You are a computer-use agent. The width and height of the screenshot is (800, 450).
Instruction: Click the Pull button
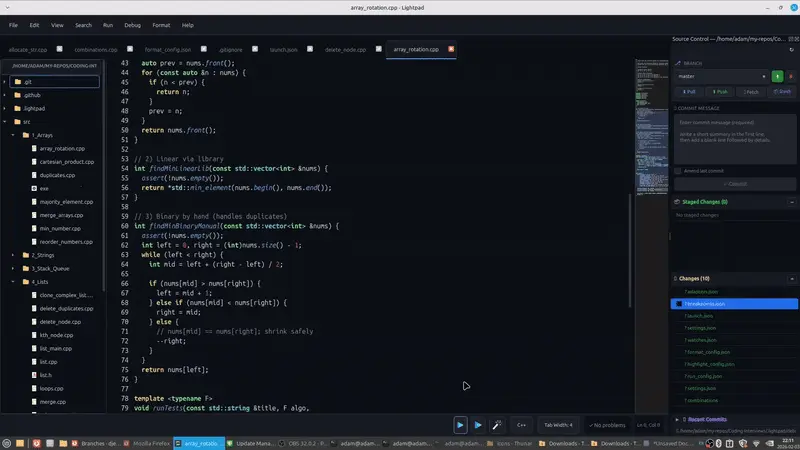pos(689,92)
